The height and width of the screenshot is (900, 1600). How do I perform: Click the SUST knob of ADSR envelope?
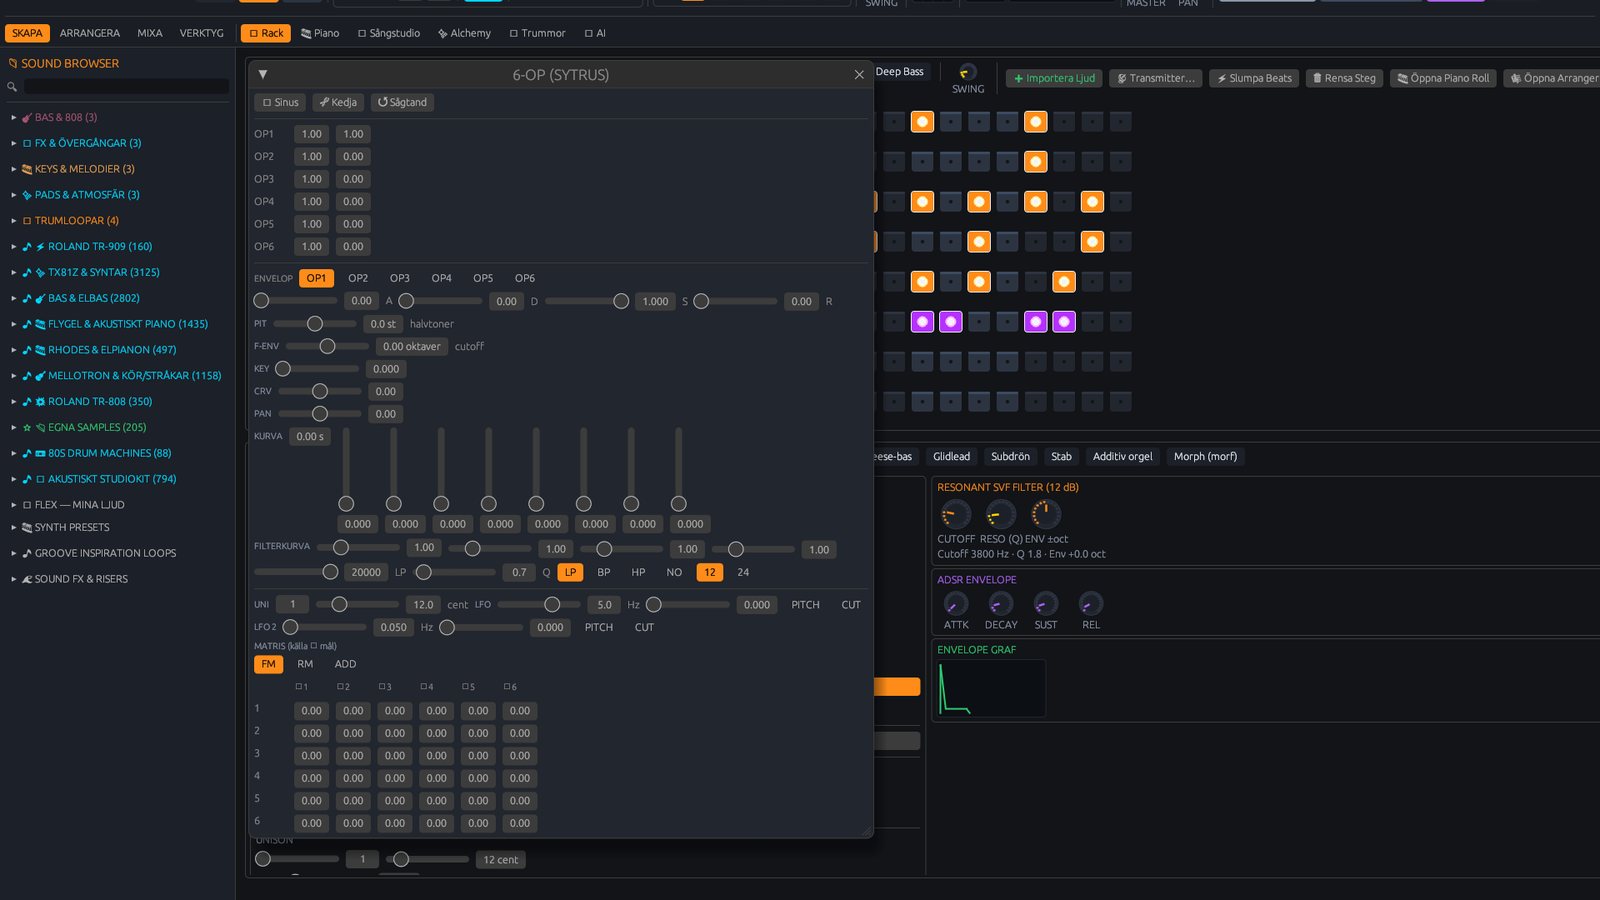1045,604
